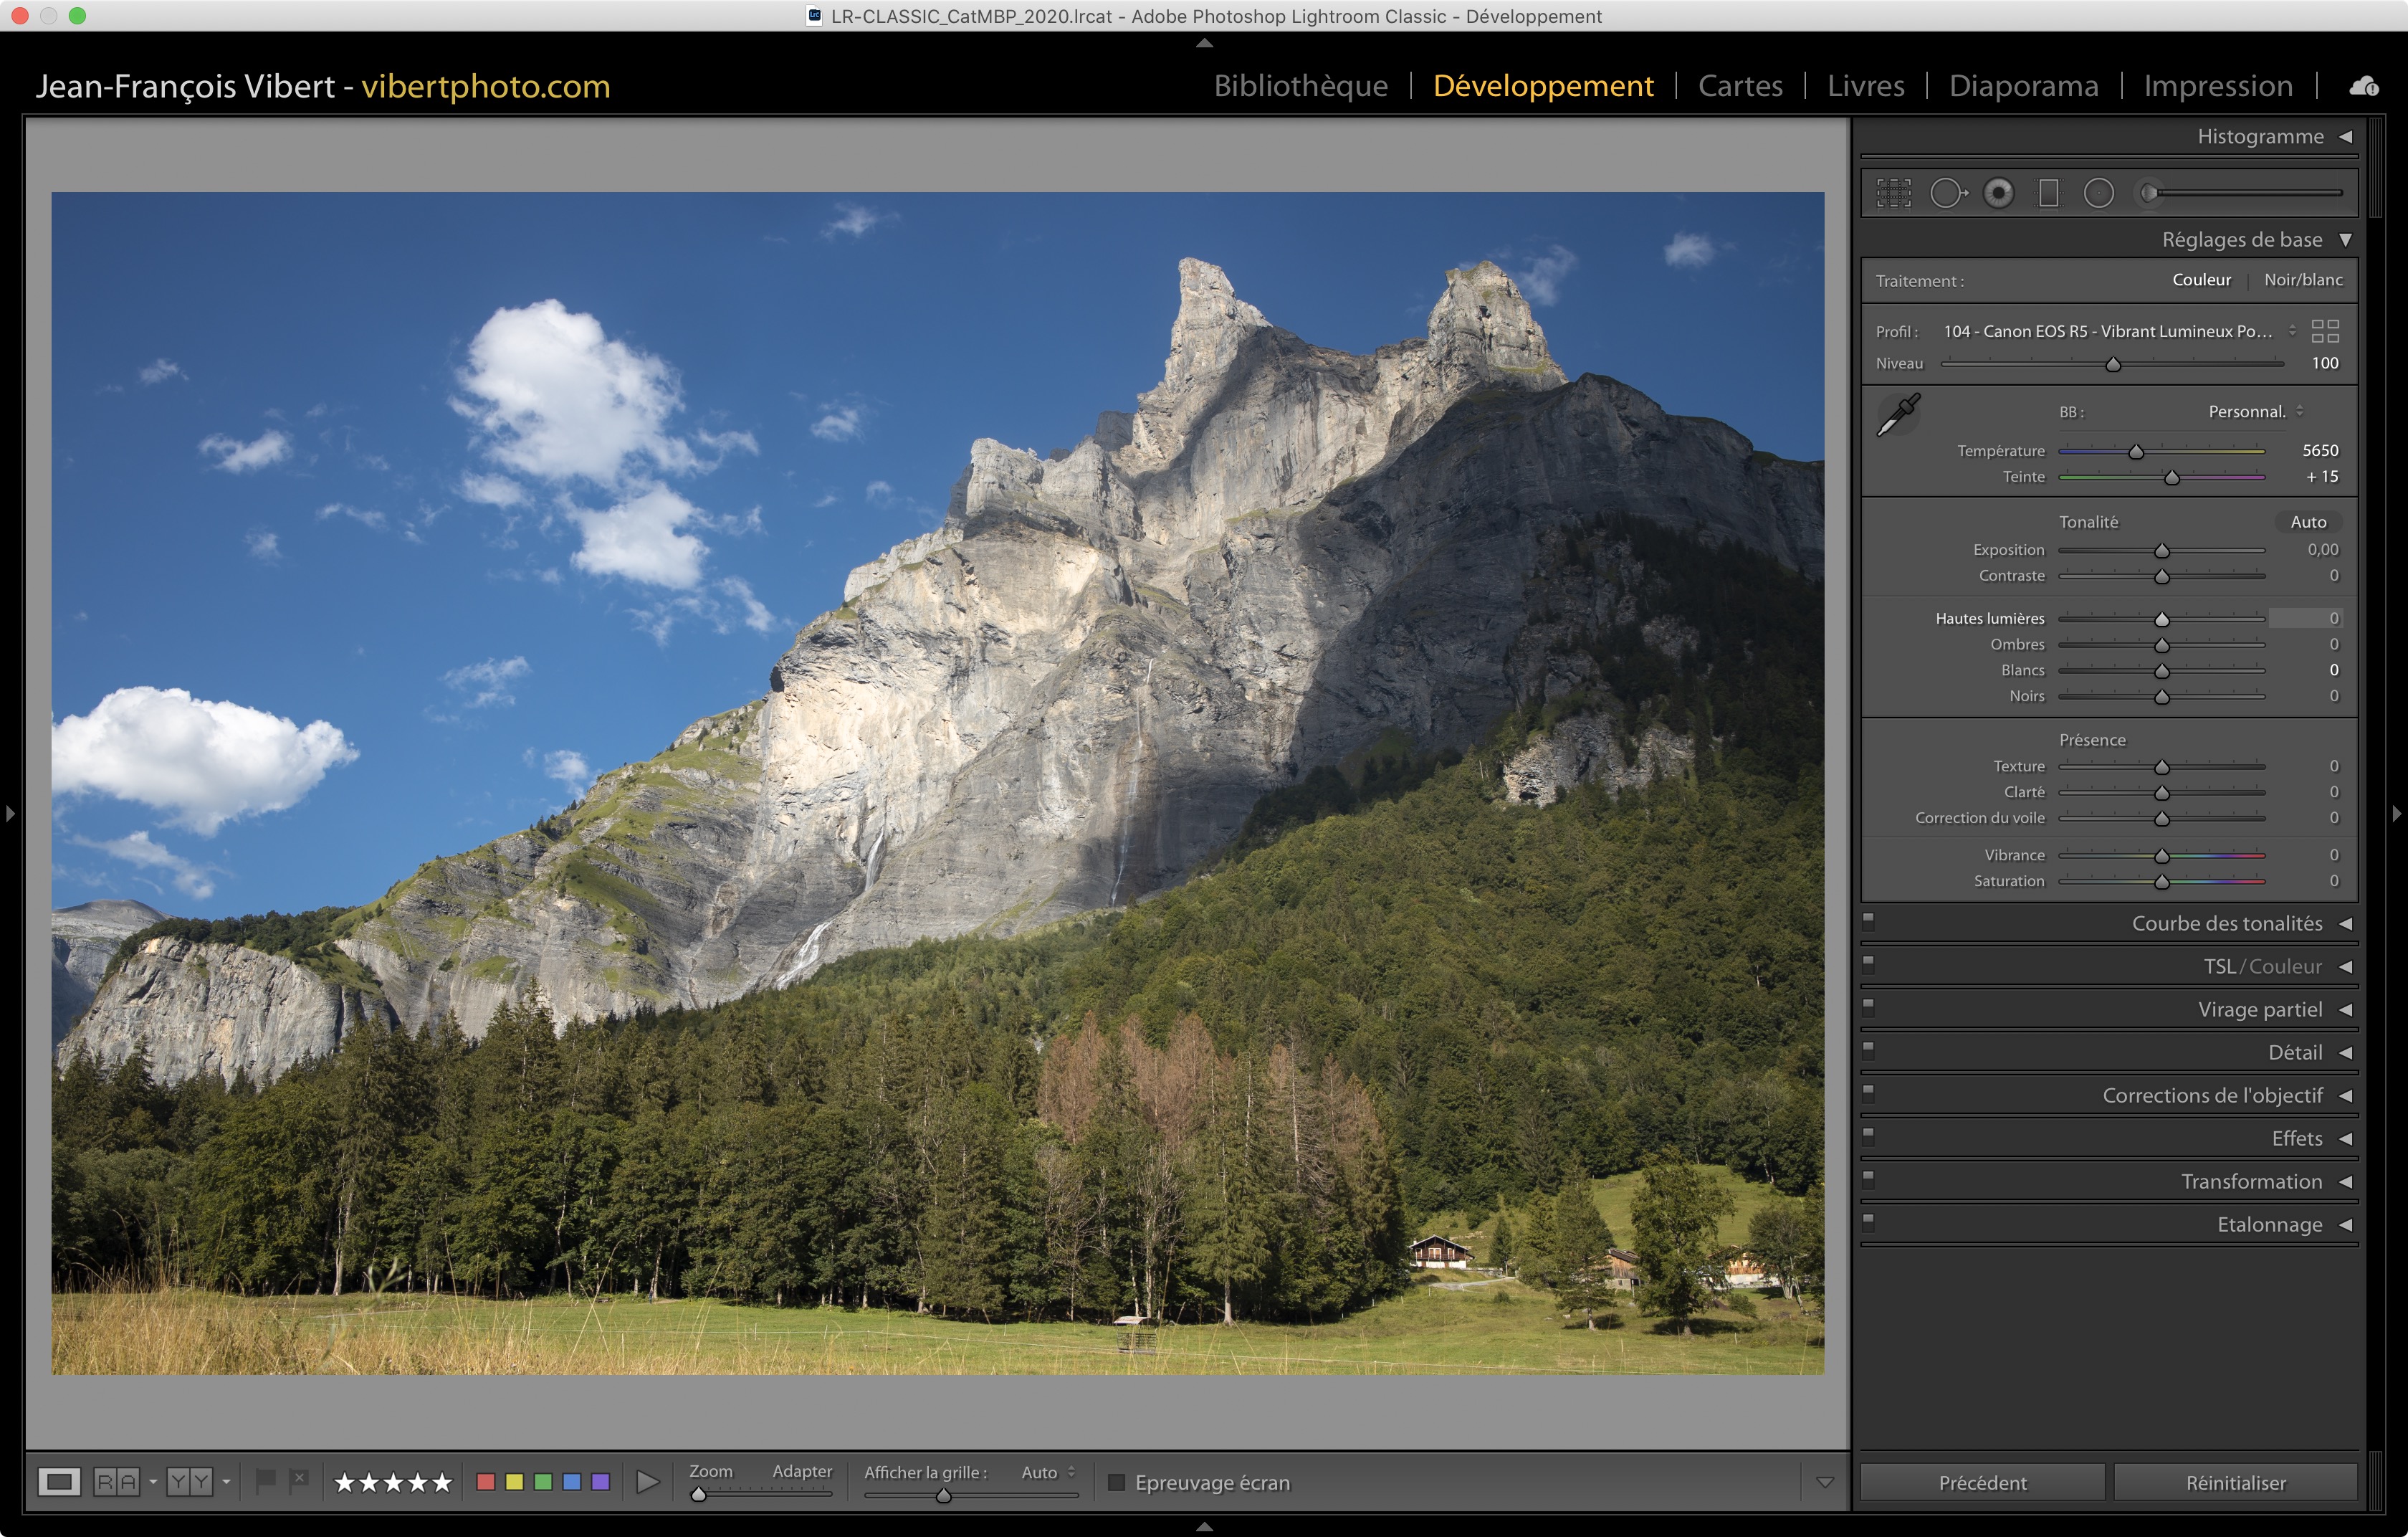Choose the graduated filter tool

click(2048, 193)
